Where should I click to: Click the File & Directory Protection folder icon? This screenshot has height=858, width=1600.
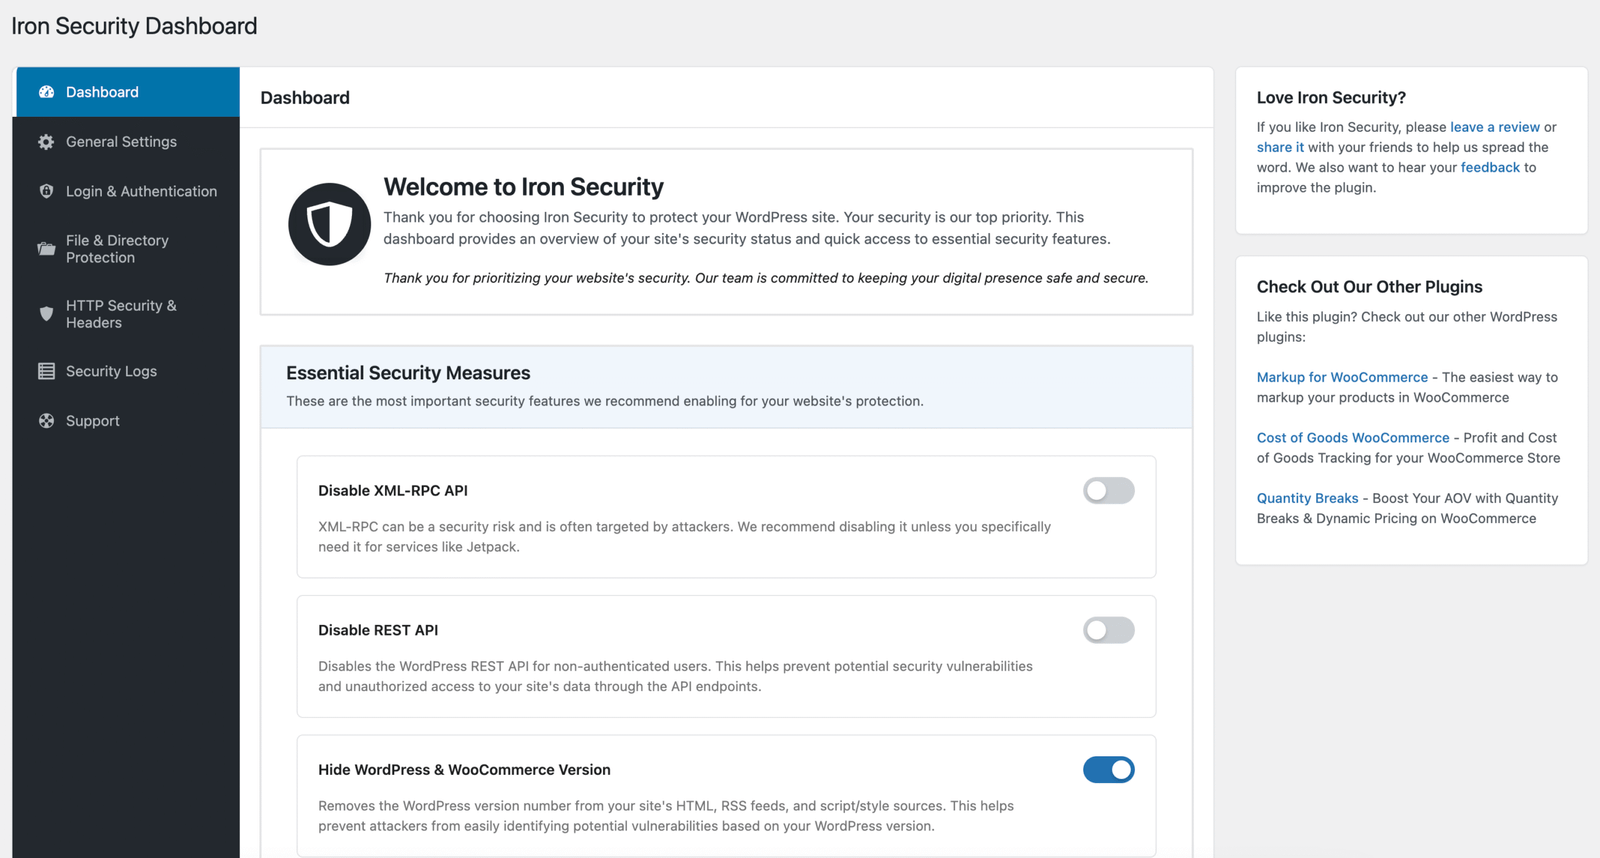click(x=46, y=249)
